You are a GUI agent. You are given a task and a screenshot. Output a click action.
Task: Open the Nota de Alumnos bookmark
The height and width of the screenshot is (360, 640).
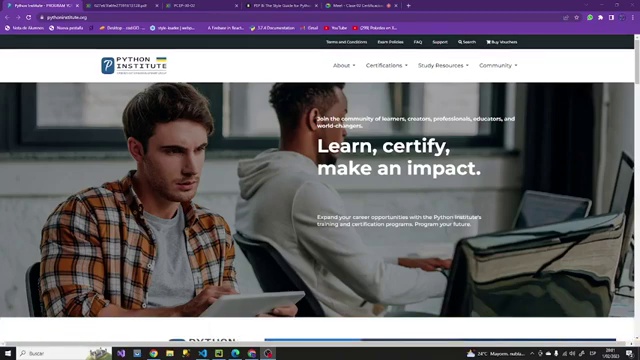click(24, 28)
